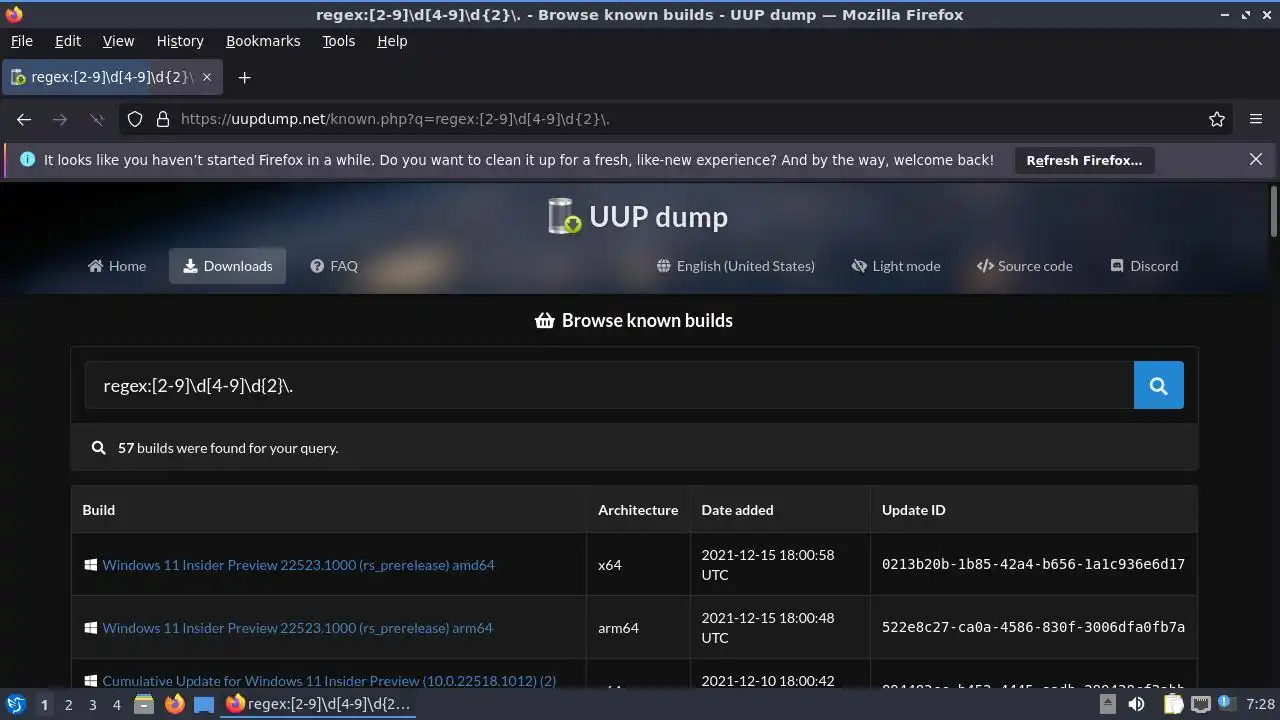Open the taskbar volume speaker icon
The height and width of the screenshot is (720, 1280).
(1136, 704)
